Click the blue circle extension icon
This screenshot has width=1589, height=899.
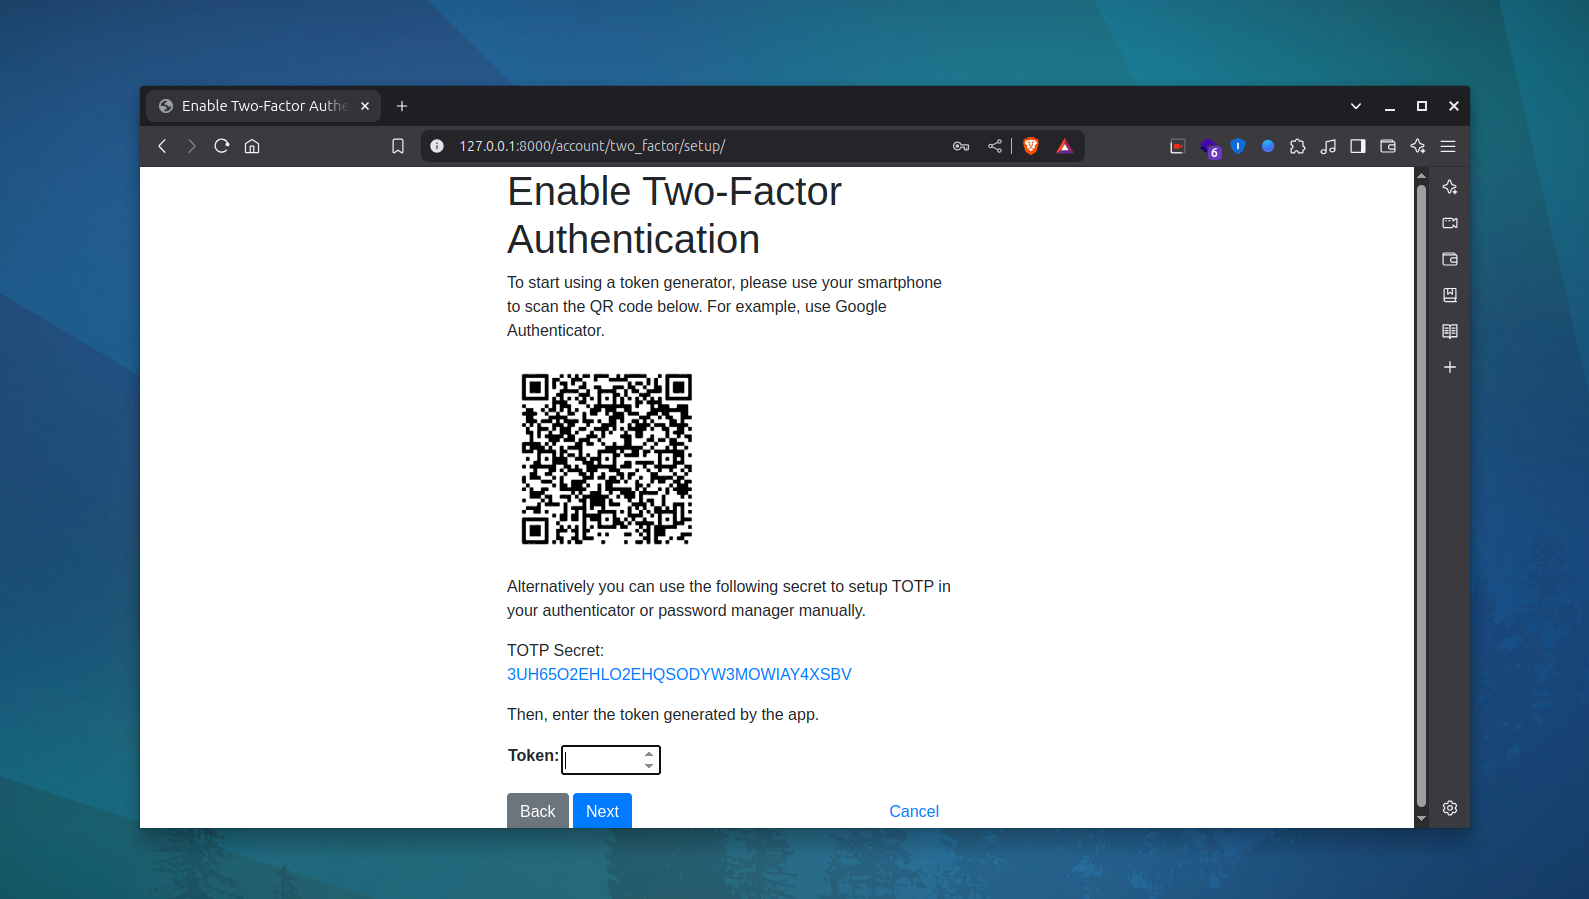click(1268, 146)
